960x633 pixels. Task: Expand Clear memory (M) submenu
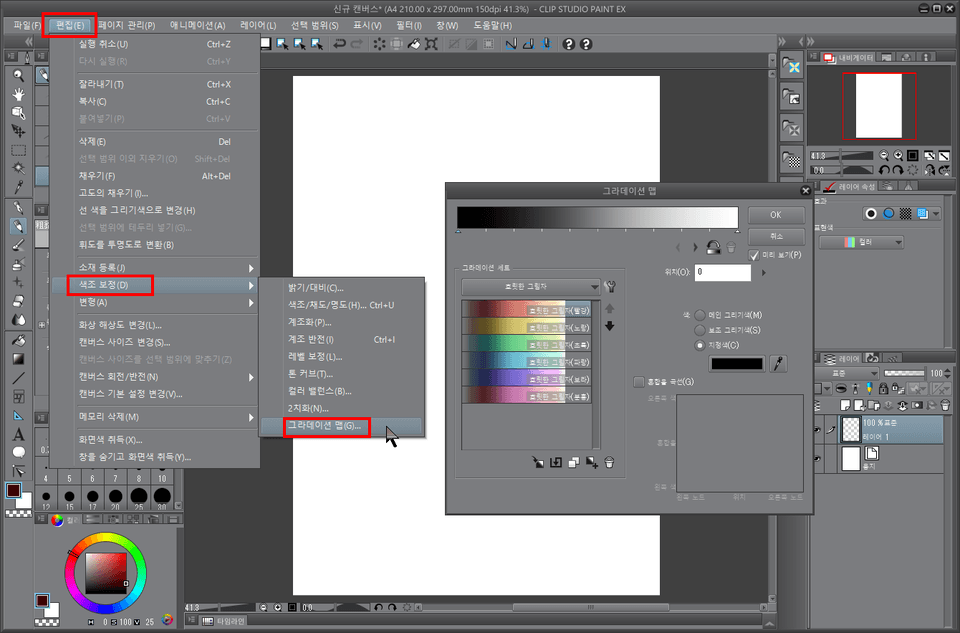click(x=251, y=418)
